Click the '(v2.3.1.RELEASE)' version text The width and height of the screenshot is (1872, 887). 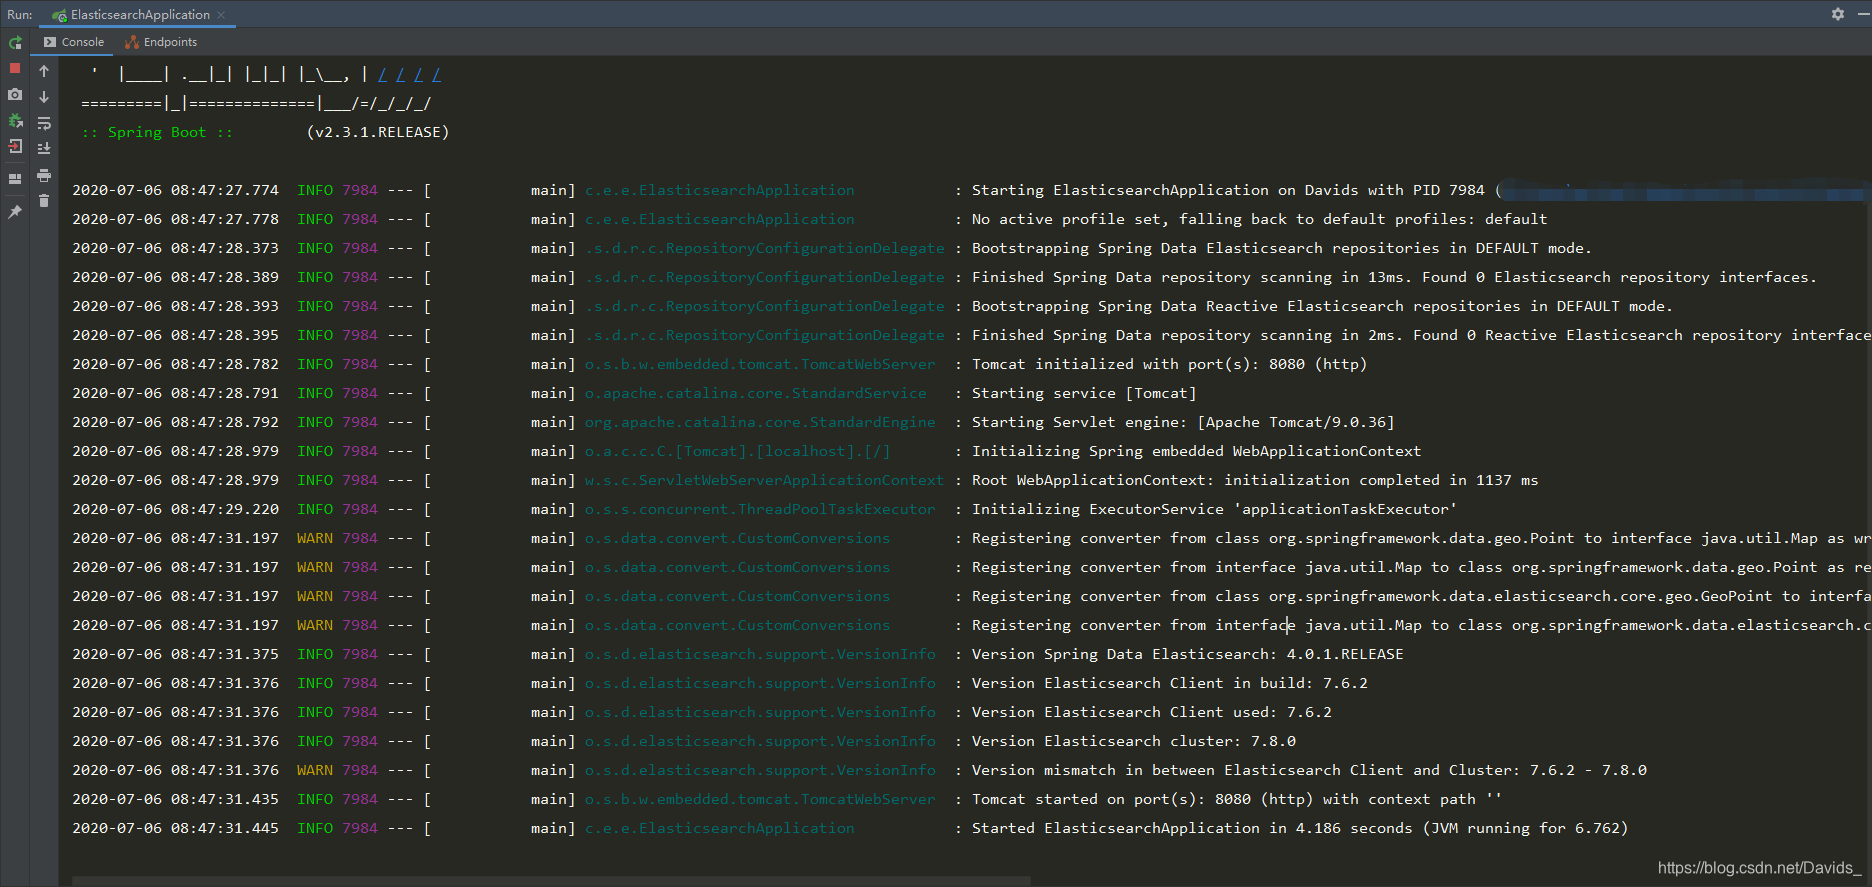click(378, 132)
